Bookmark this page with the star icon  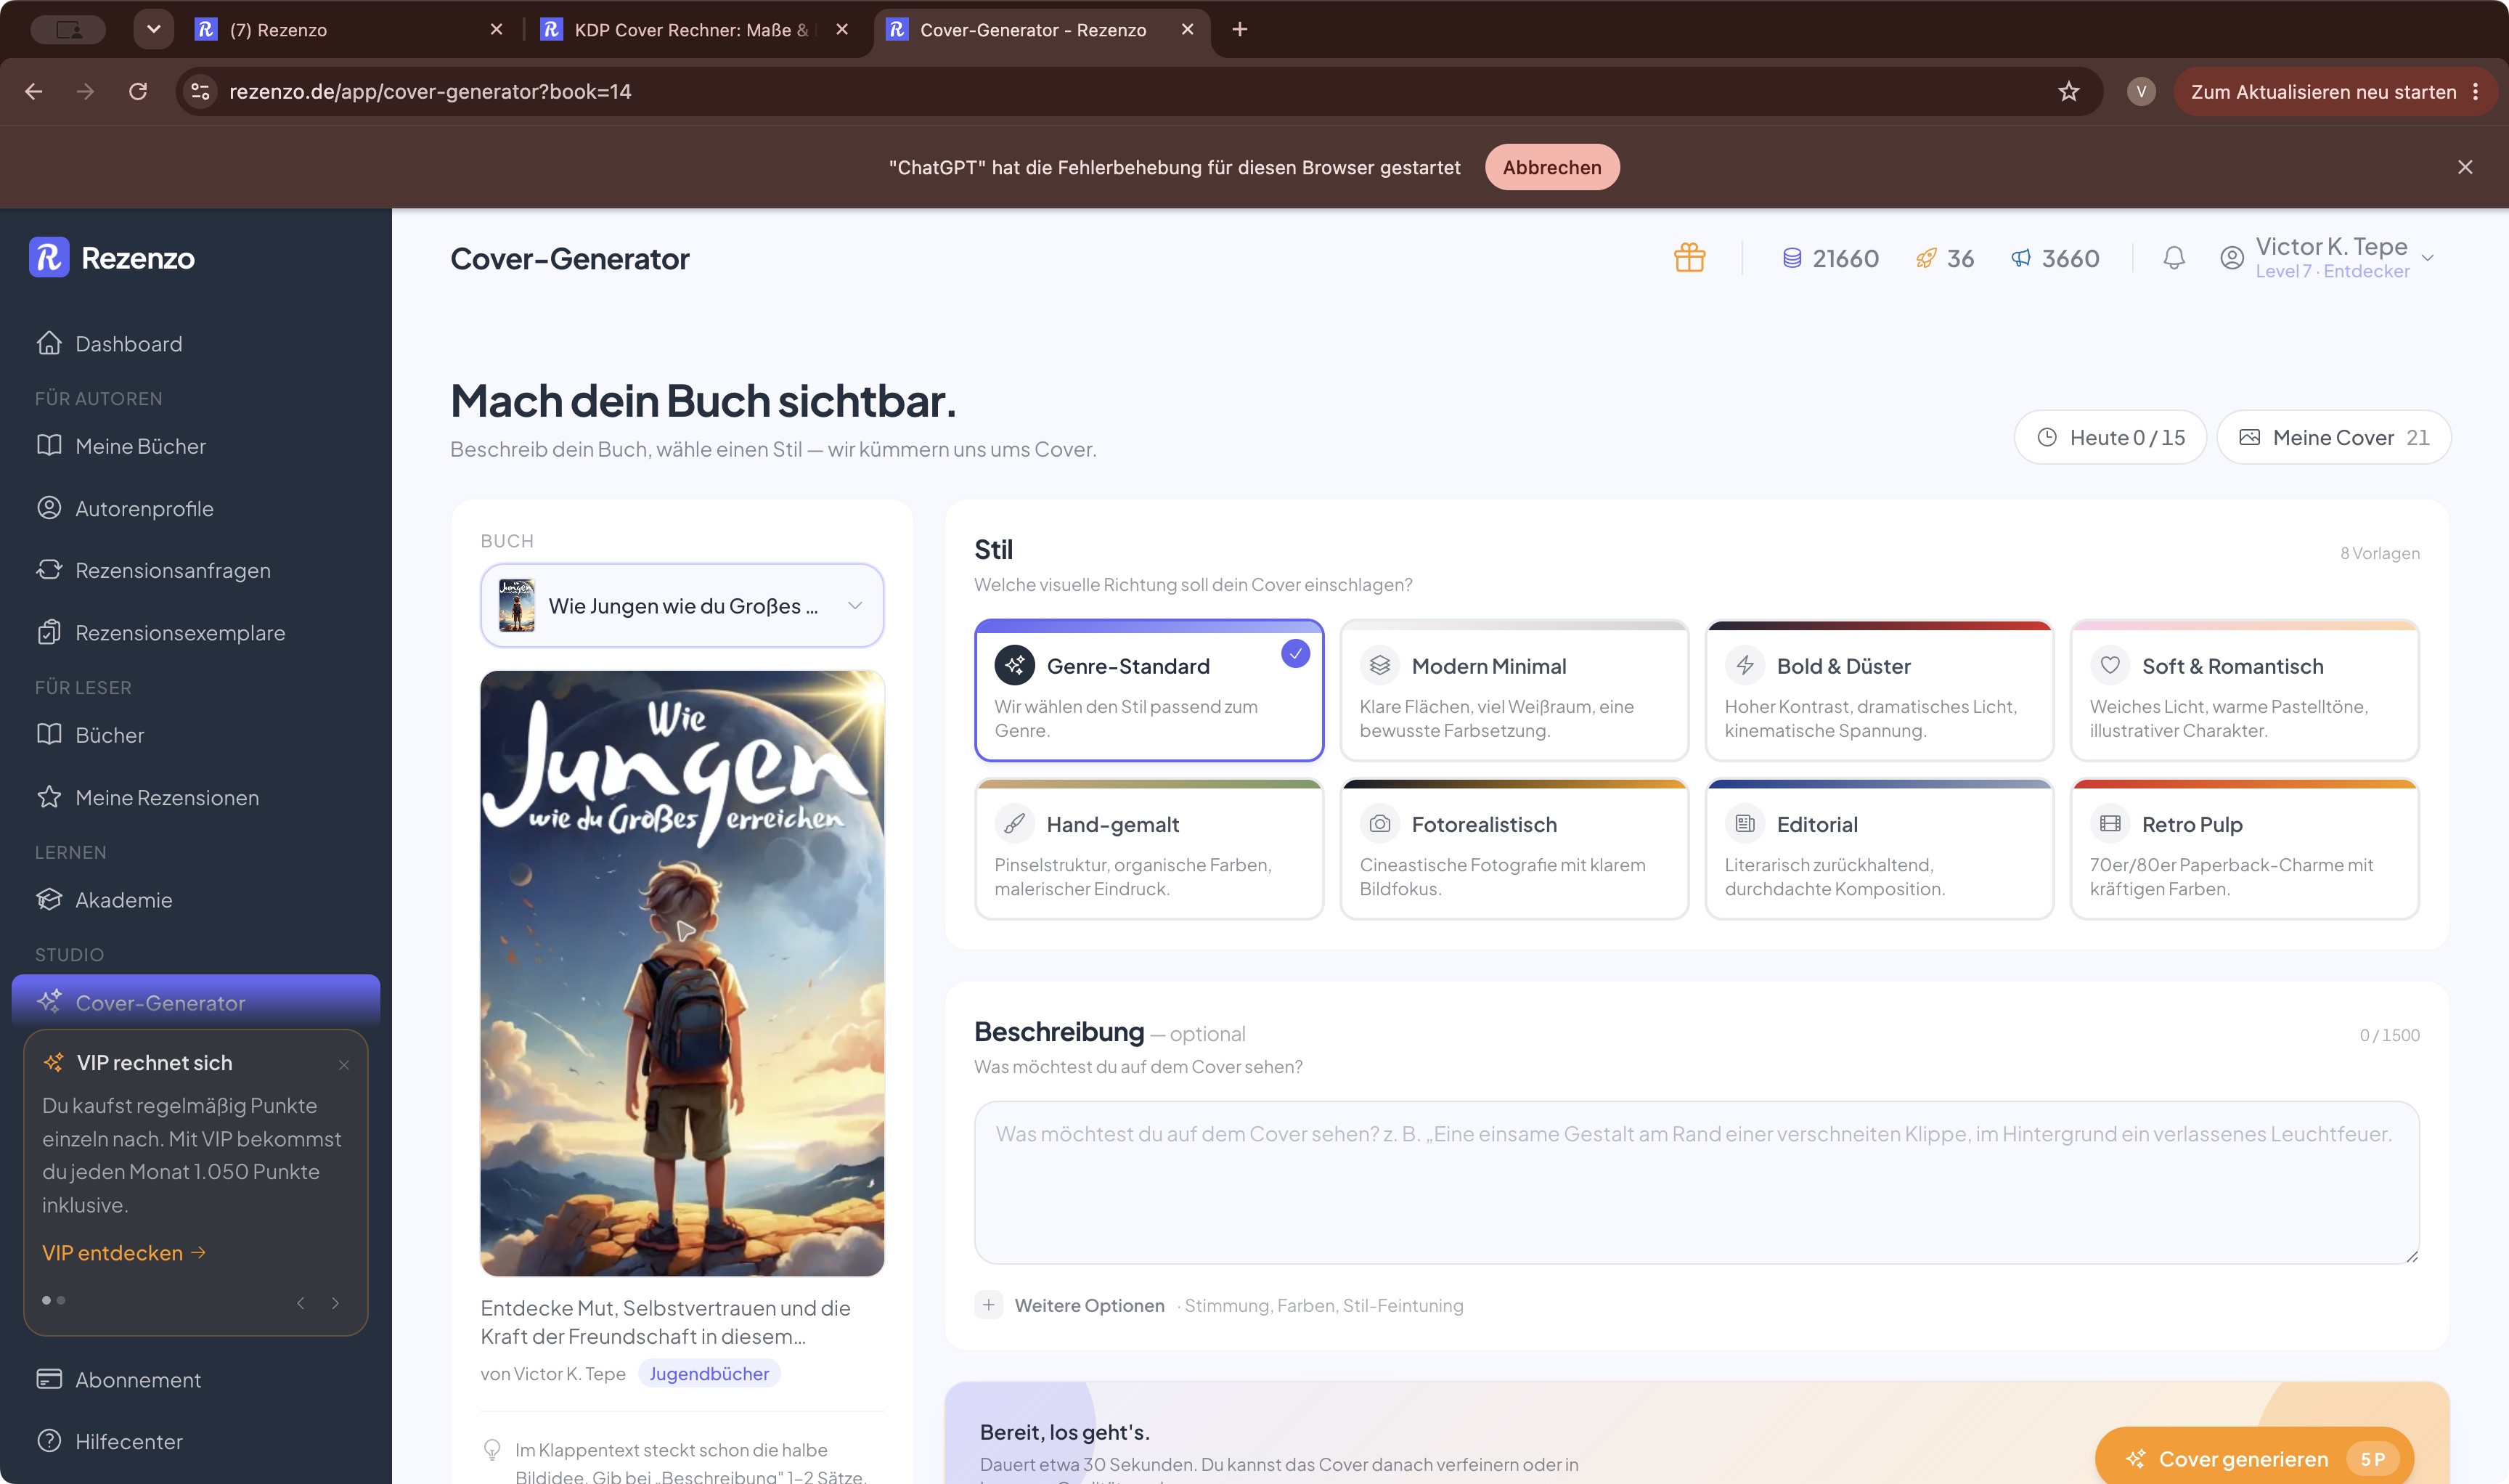pos(2068,92)
